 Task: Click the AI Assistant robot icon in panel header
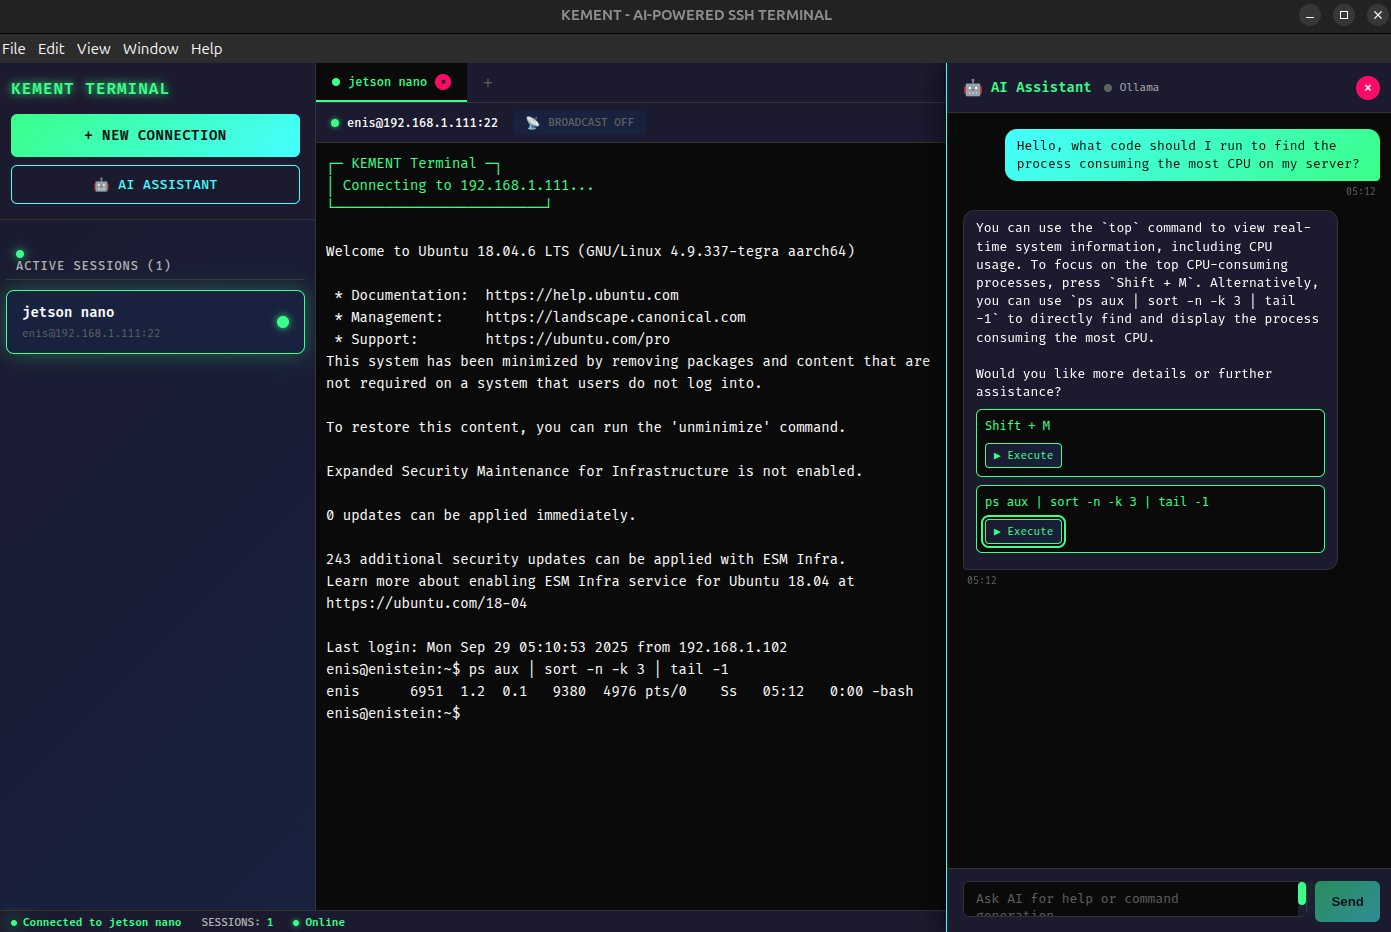973,88
